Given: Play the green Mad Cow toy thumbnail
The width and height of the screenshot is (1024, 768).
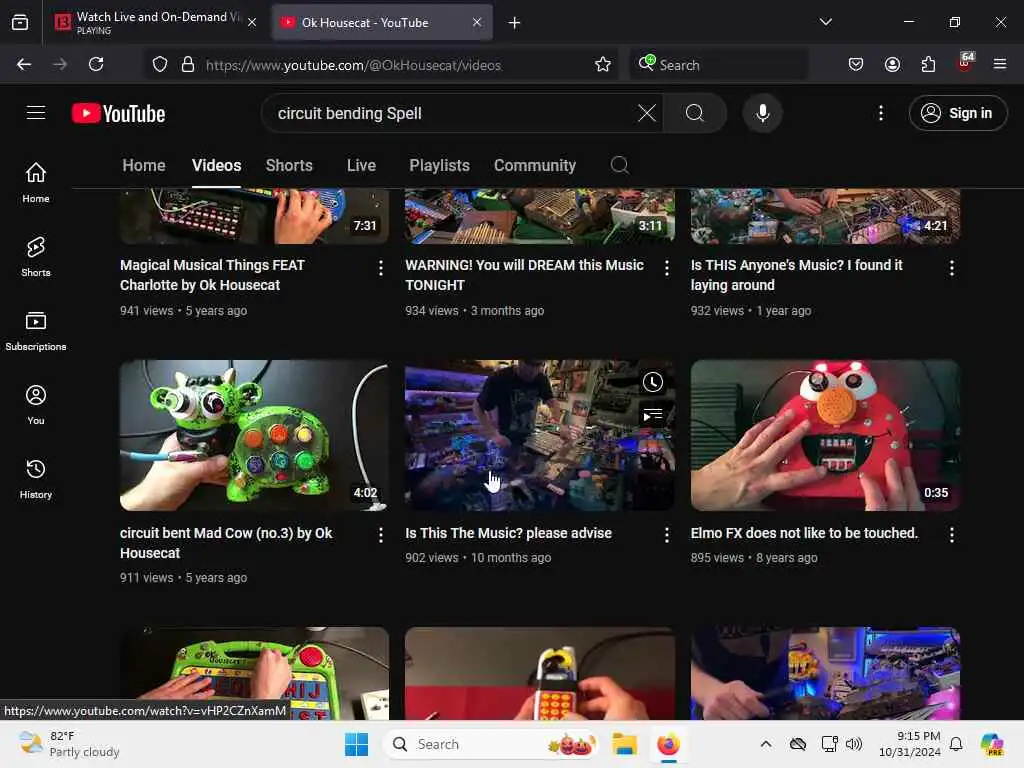Looking at the screenshot, I should (254, 435).
